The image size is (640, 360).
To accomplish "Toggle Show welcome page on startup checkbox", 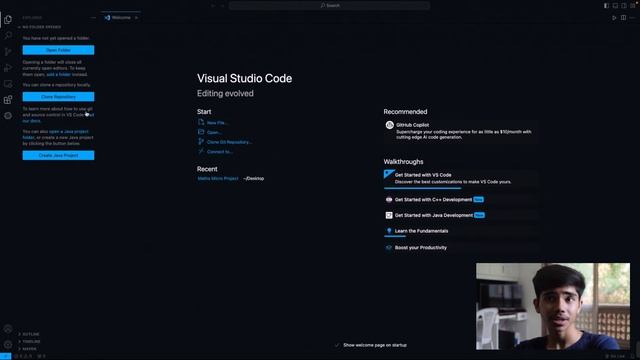I will (337, 345).
